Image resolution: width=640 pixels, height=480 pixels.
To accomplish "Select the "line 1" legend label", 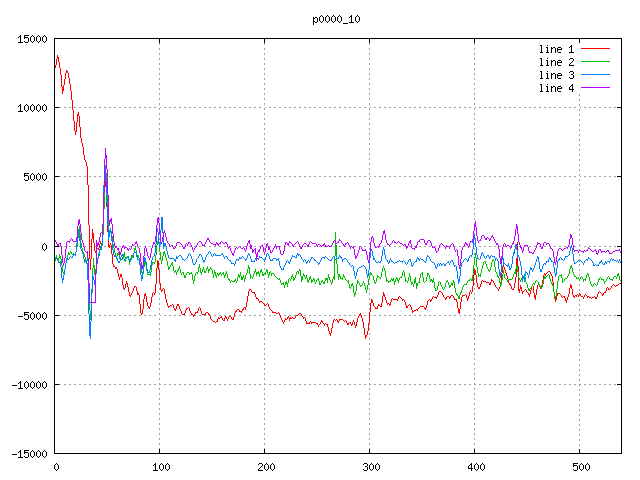I will (x=557, y=49).
